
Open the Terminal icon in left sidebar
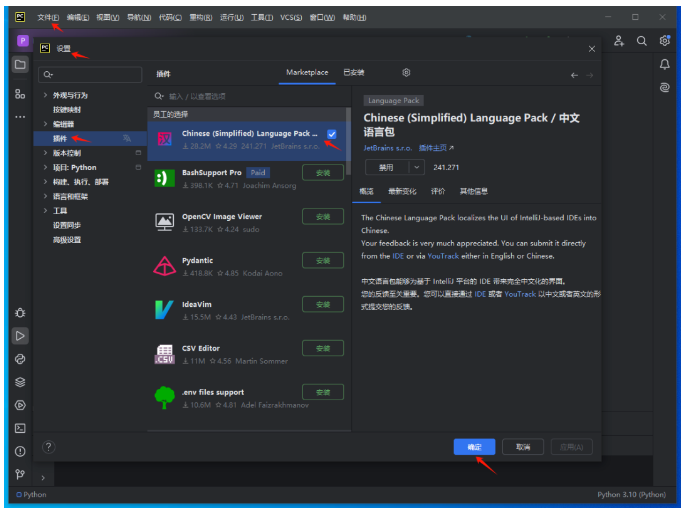20,428
